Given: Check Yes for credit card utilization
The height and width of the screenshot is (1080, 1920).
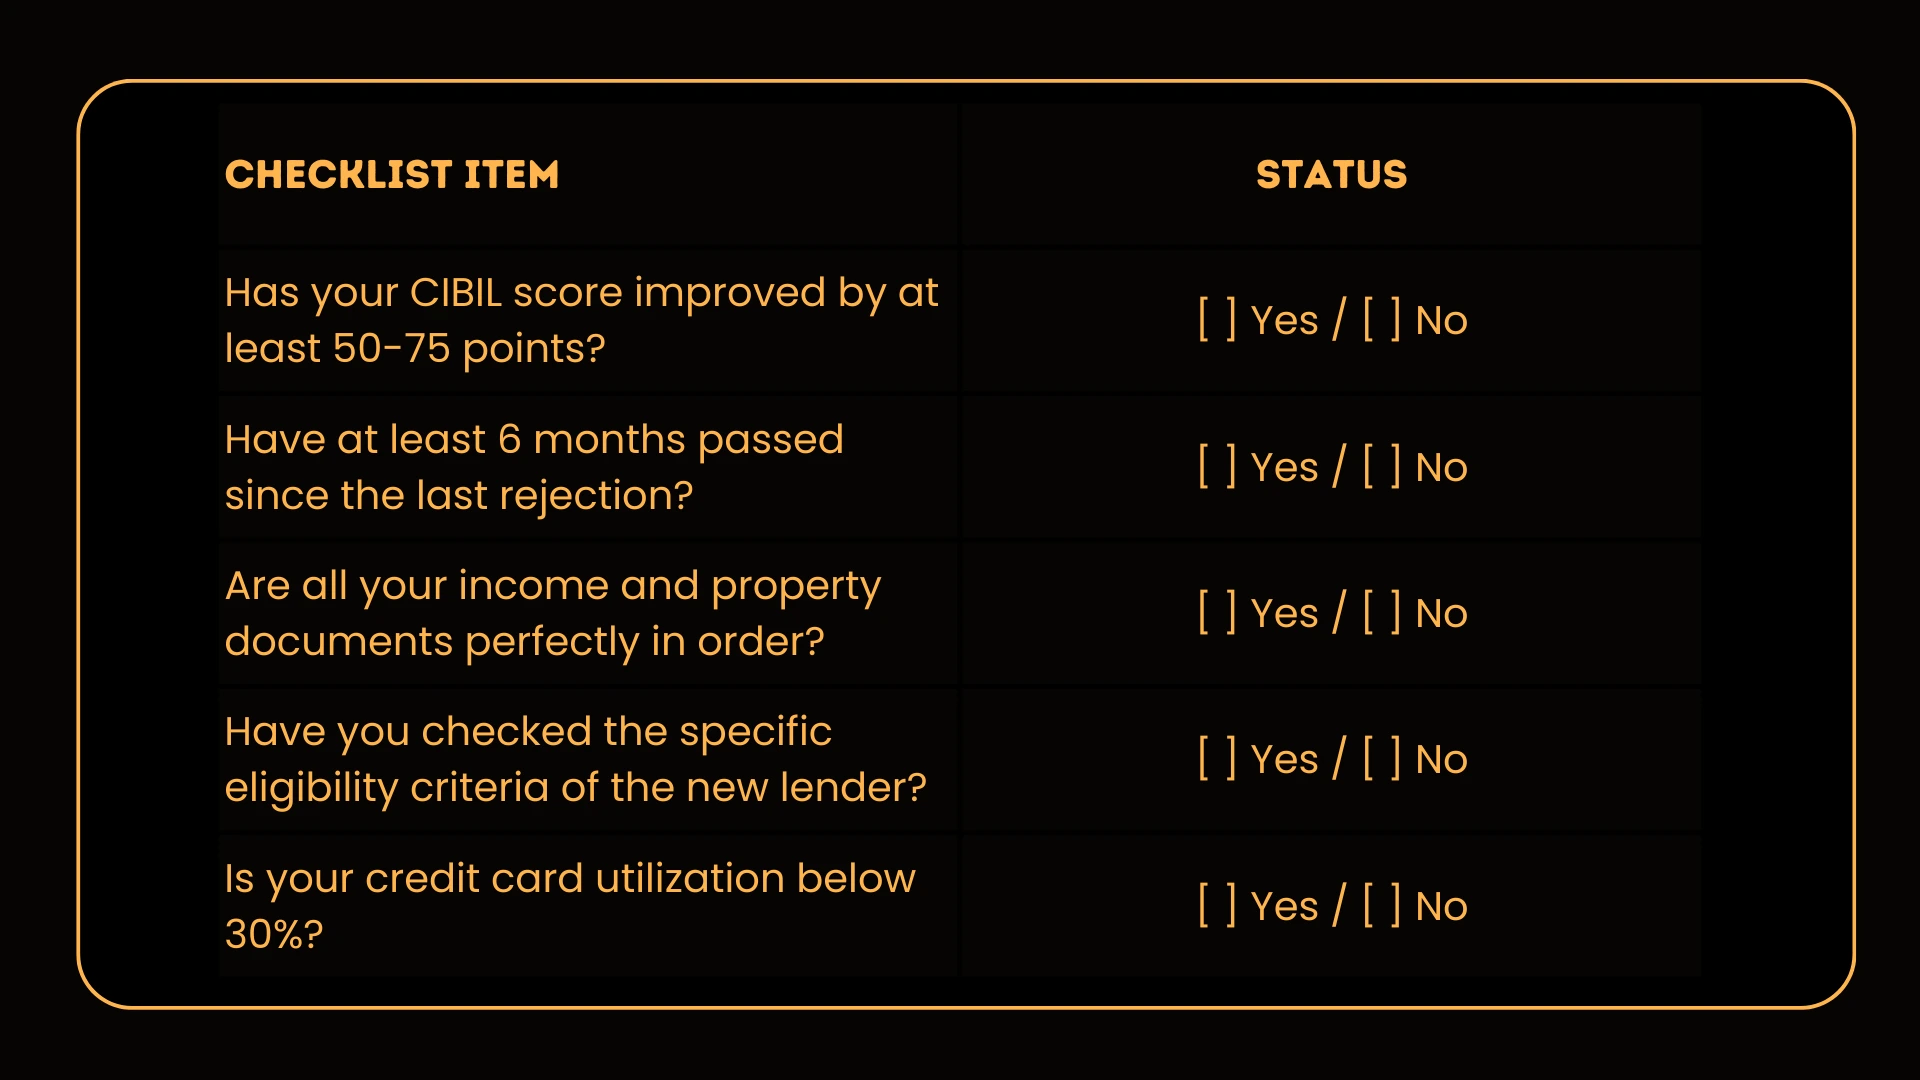Looking at the screenshot, I should click(1217, 906).
